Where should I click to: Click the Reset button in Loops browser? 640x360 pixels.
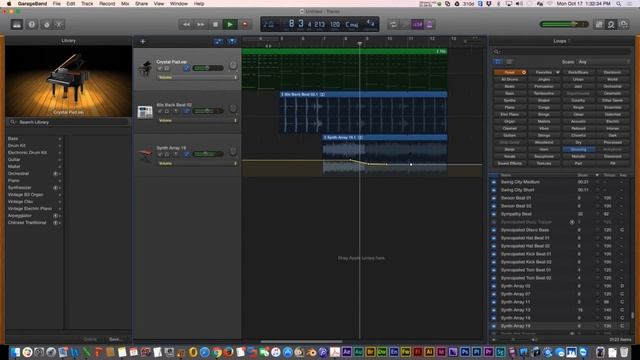tap(510, 72)
